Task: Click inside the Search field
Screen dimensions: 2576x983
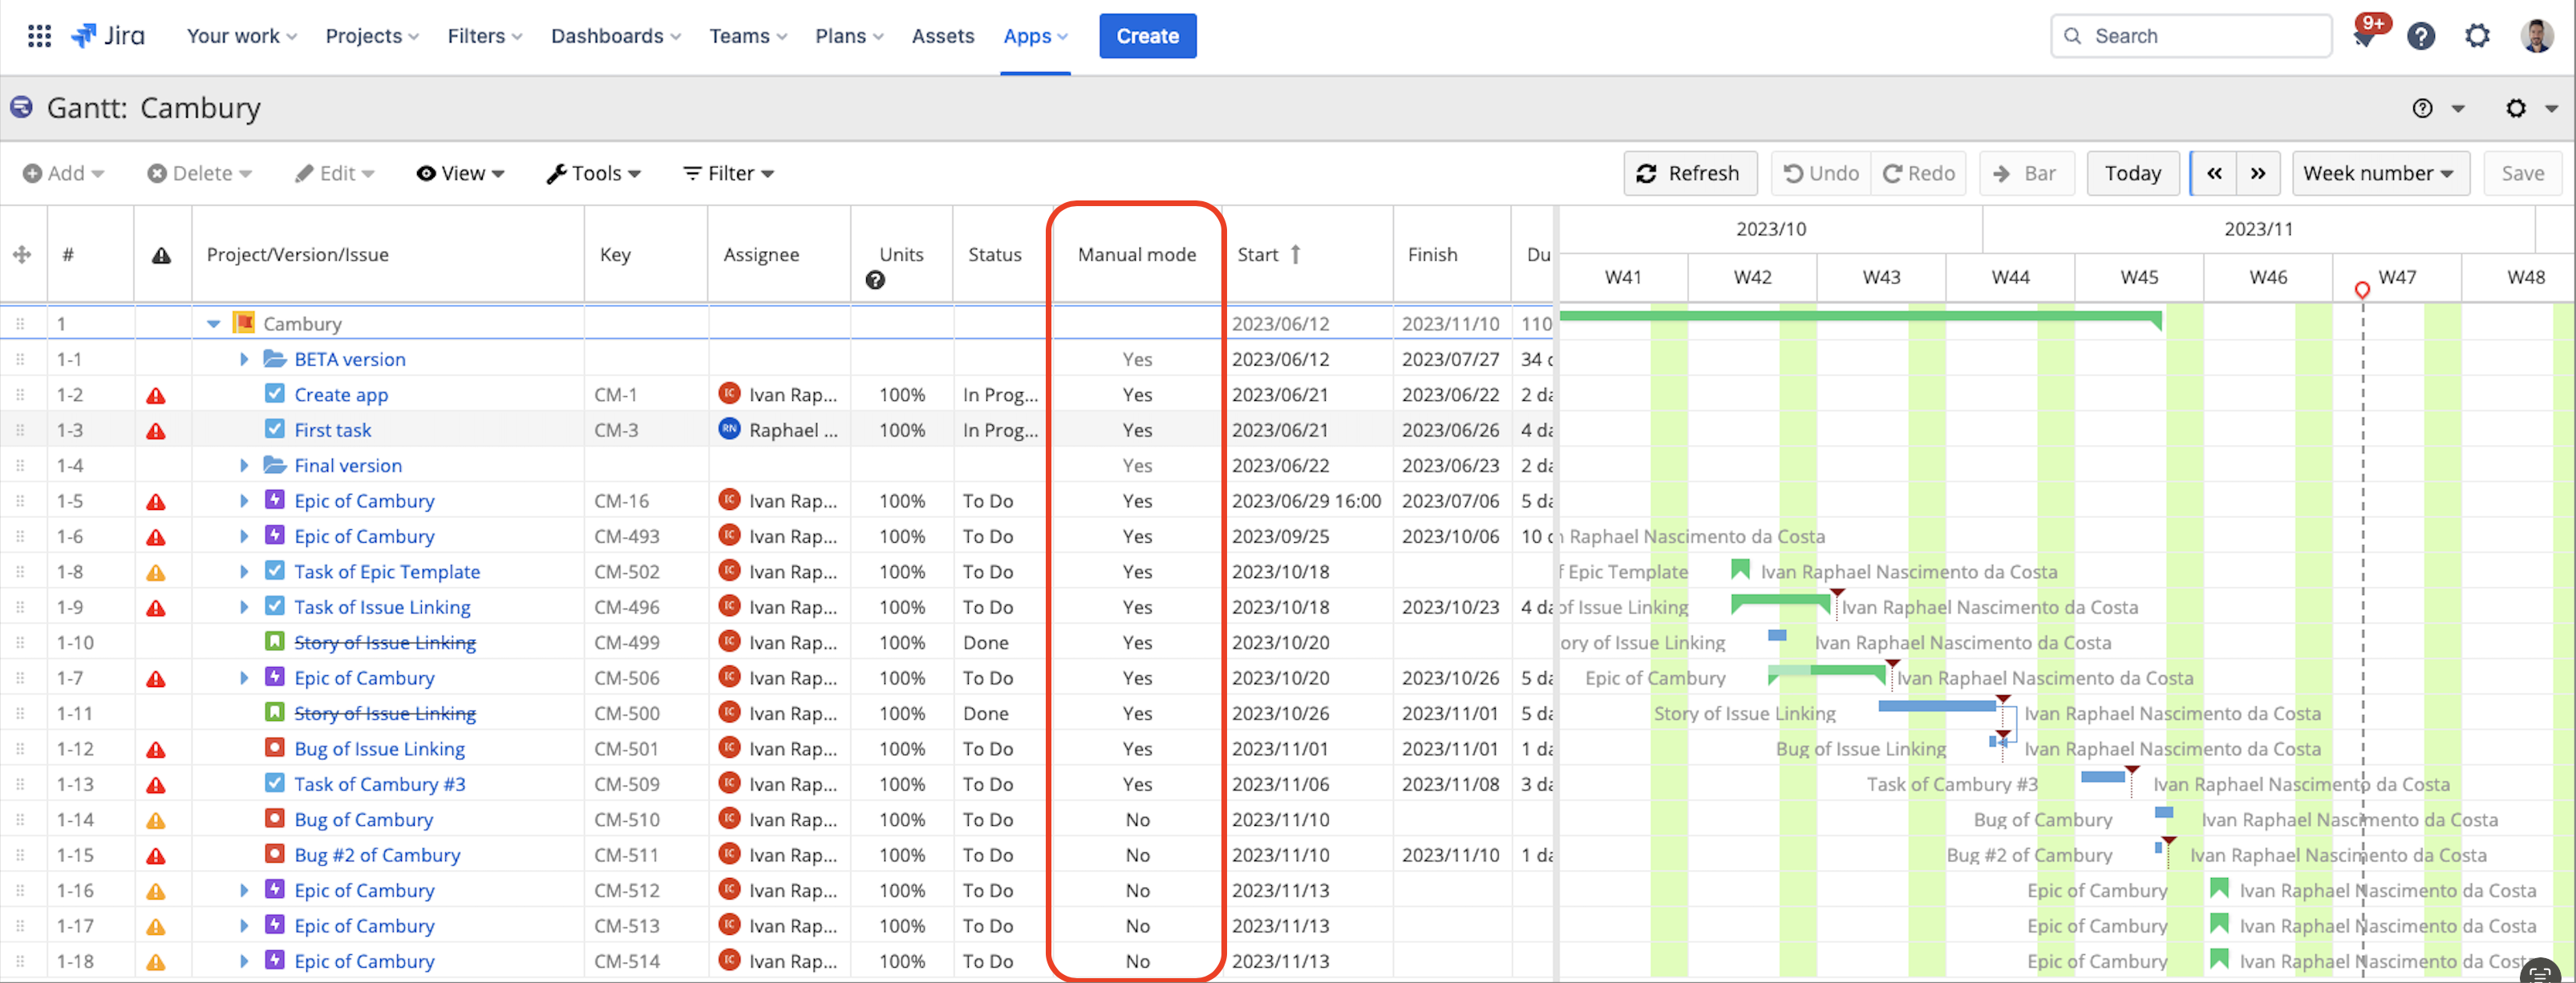Action: point(2190,35)
